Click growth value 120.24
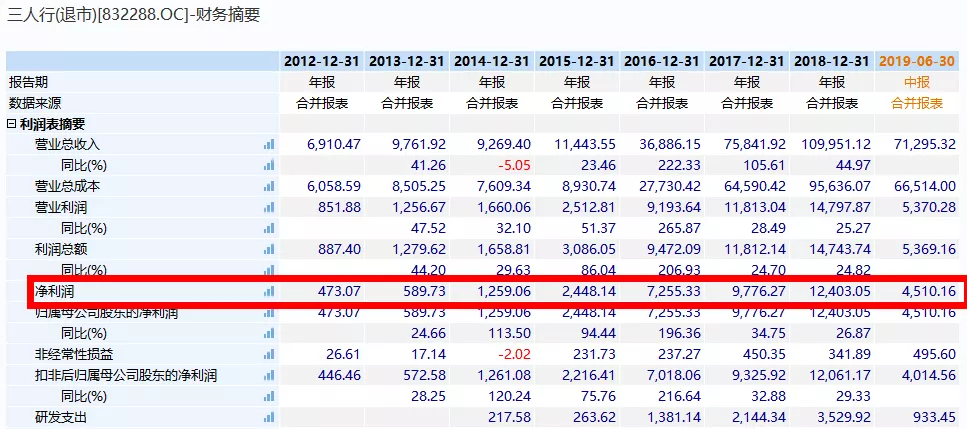This screenshot has width=967, height=429. [x=509, y=396]
